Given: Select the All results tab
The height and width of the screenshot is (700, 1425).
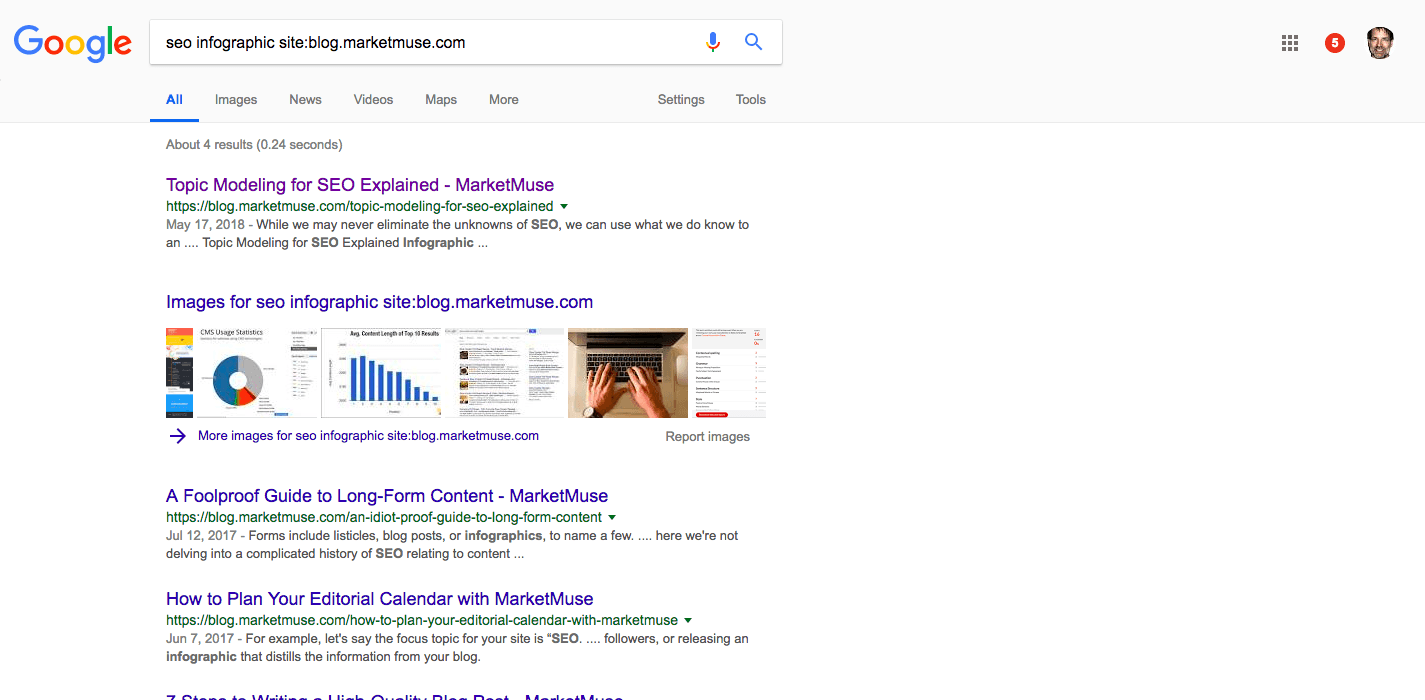Looking at the screenshot, I should 174,100.
